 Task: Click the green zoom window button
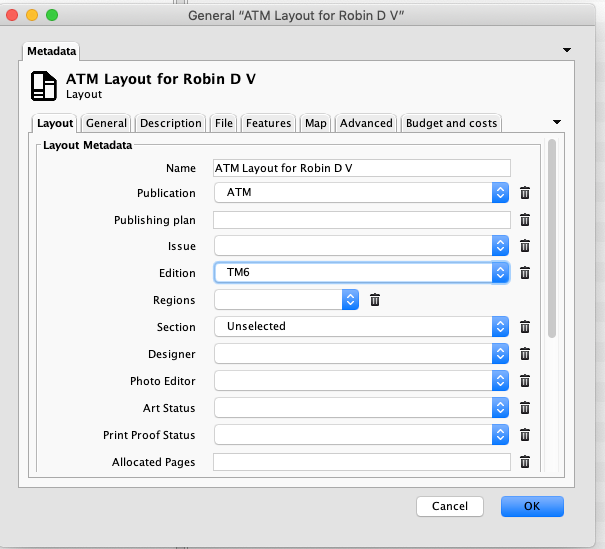52,15
